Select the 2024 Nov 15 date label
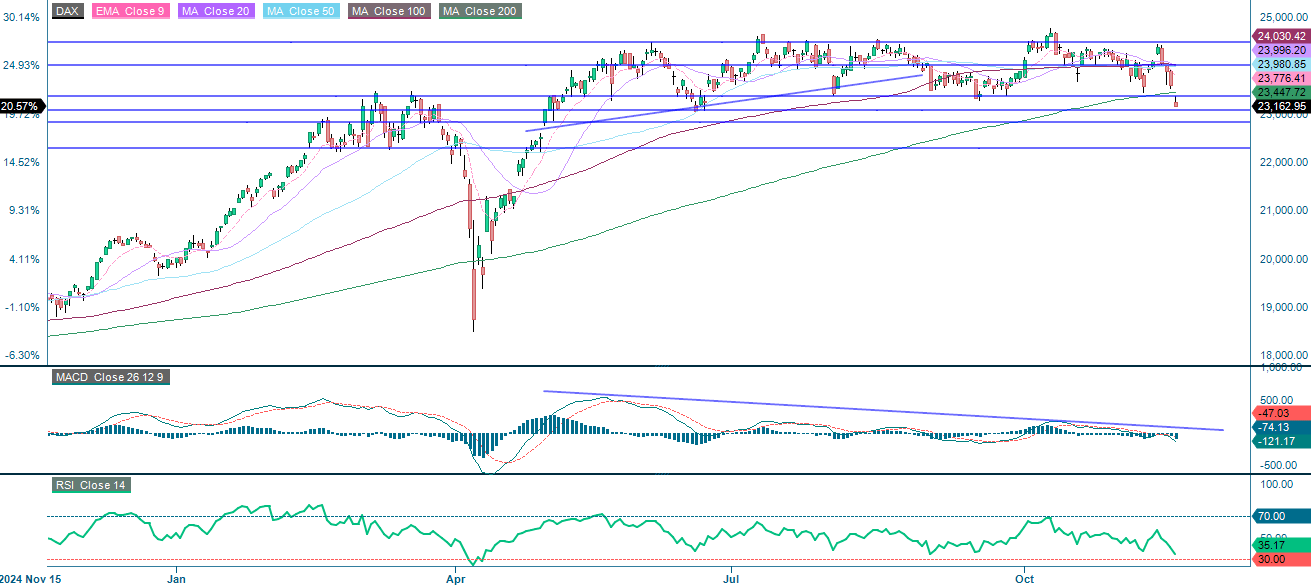Image resolution: width=1311 pixels, height=585 pixels. 30,578
